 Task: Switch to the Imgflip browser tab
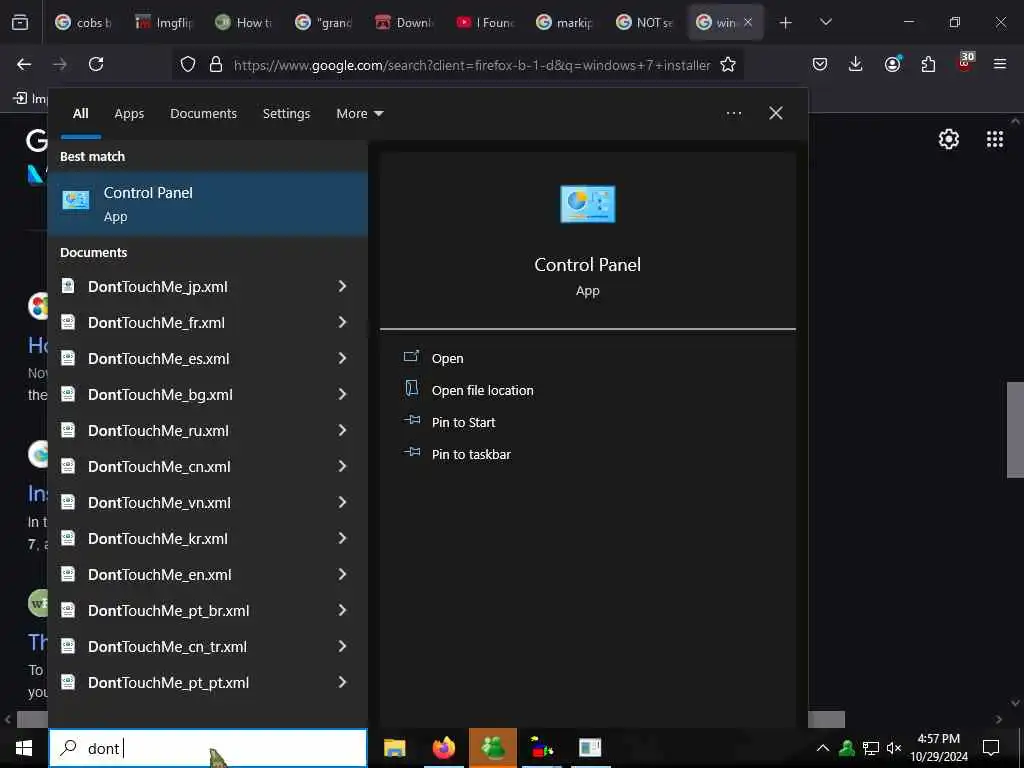pos(163,23)
